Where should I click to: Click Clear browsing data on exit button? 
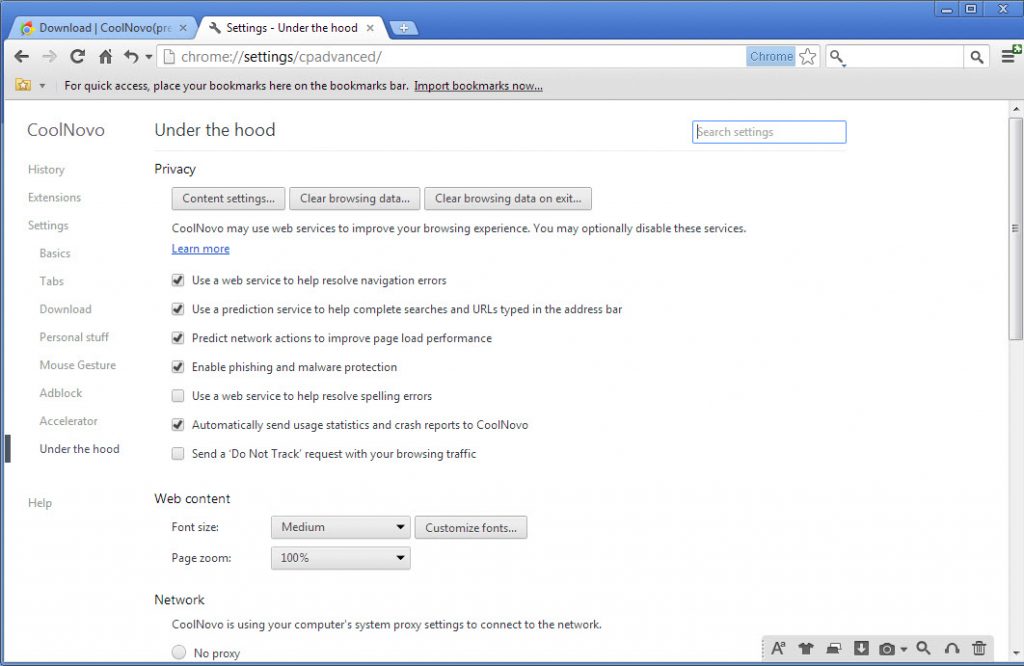tap(508, 198)
